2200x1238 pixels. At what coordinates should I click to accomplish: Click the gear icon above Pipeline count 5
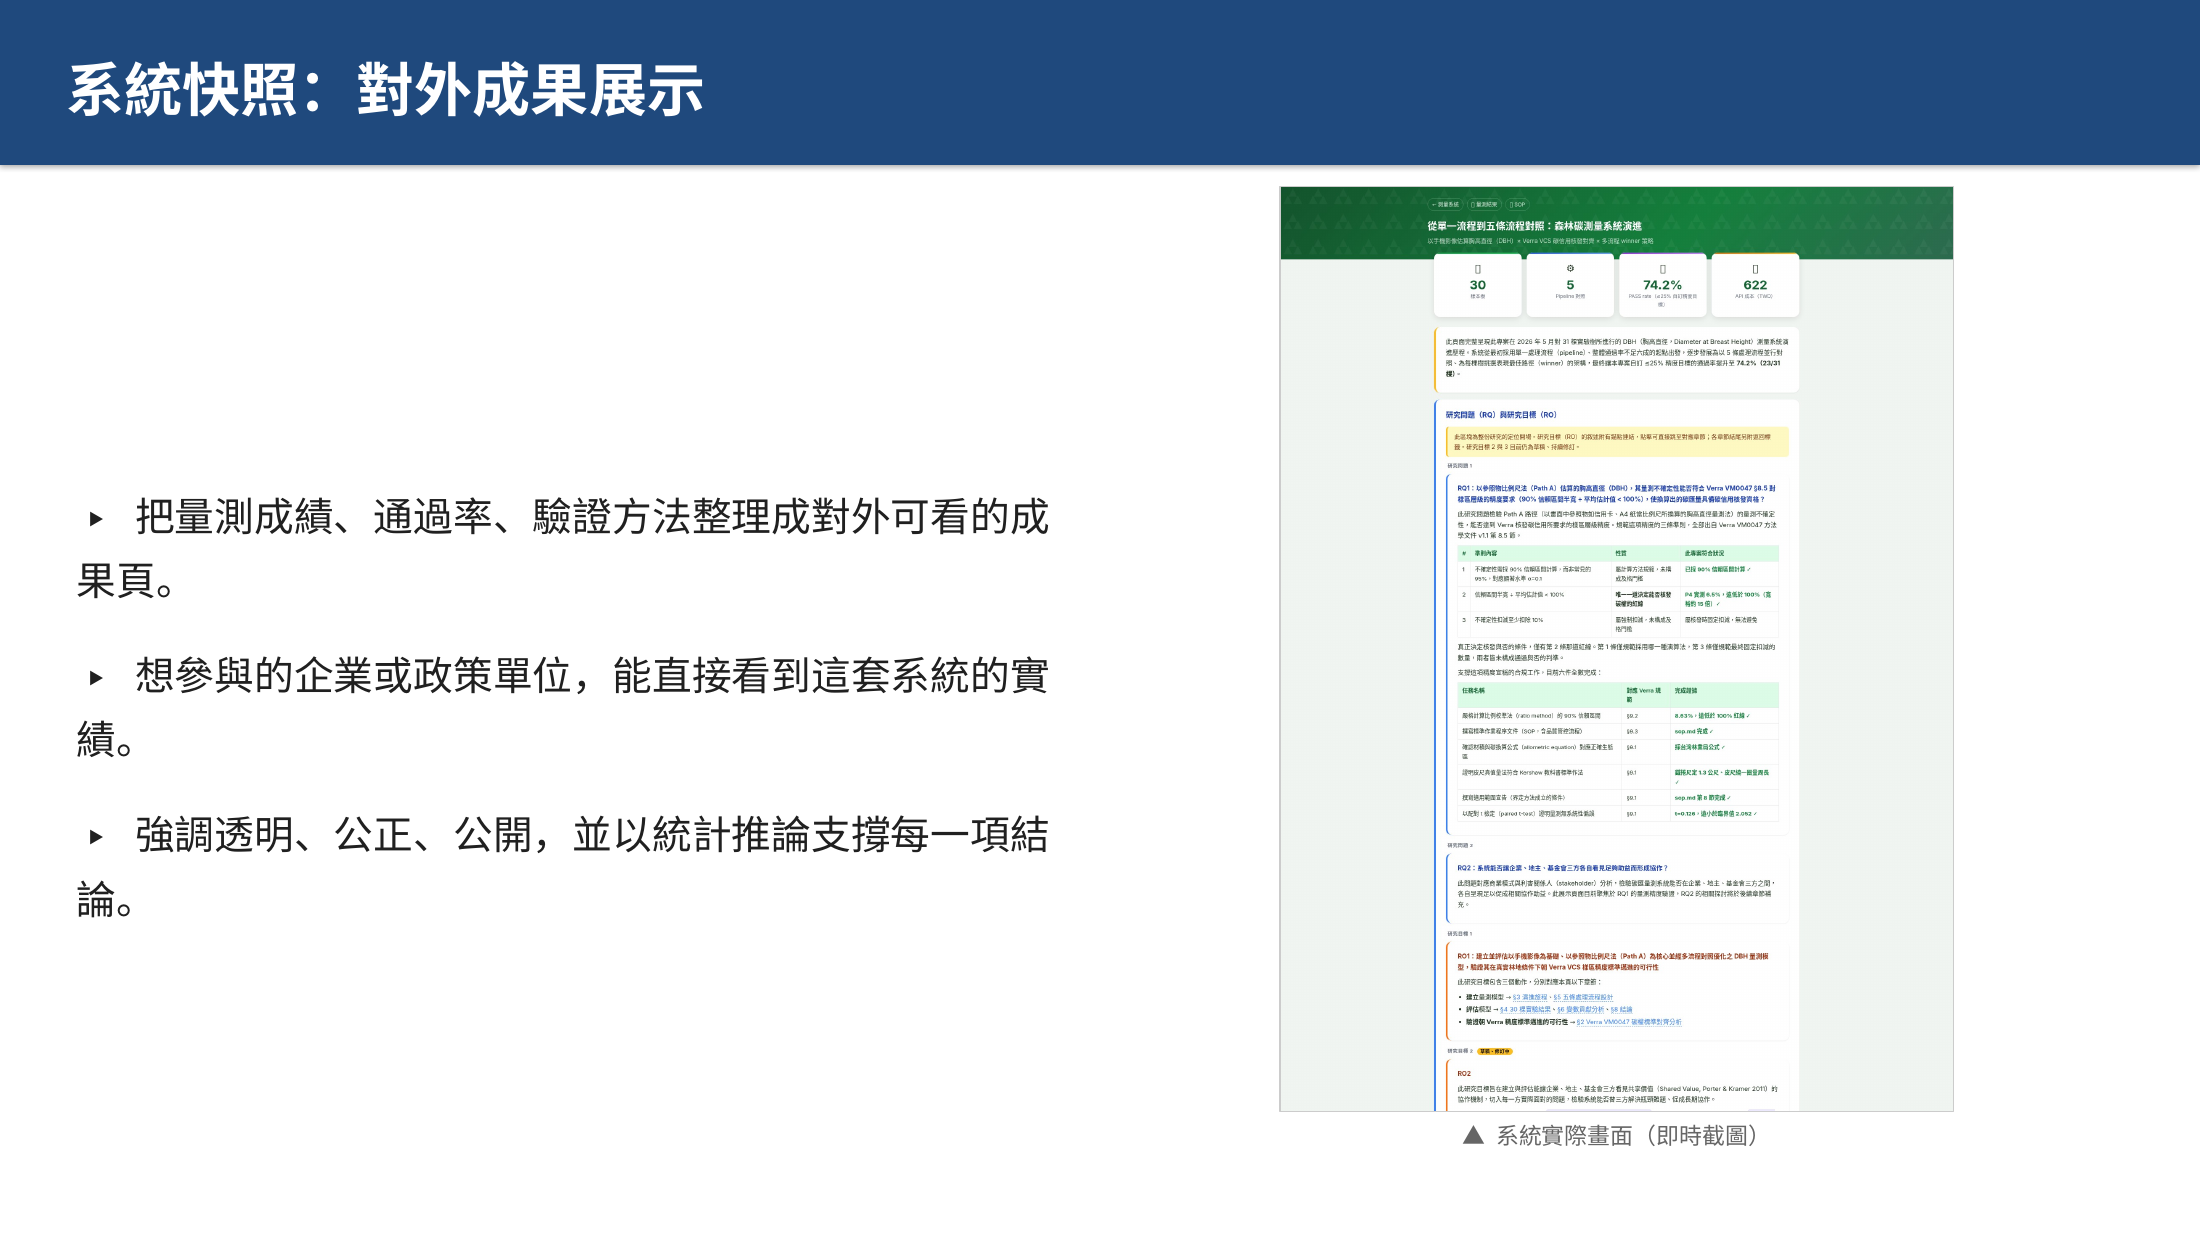pyautogui.click(x=1570, y=268)
